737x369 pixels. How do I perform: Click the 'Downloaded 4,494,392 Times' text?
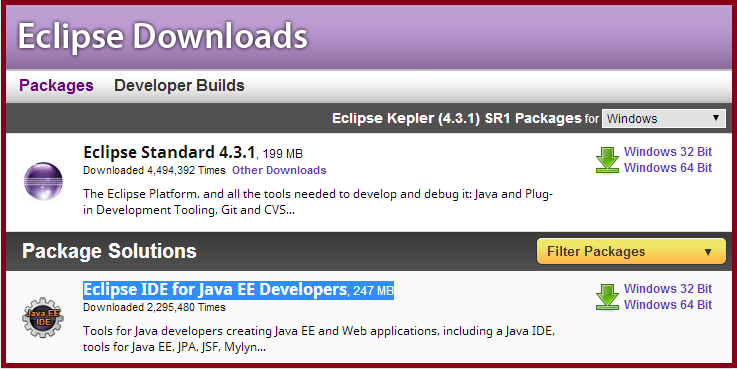(x=154, y=170)
